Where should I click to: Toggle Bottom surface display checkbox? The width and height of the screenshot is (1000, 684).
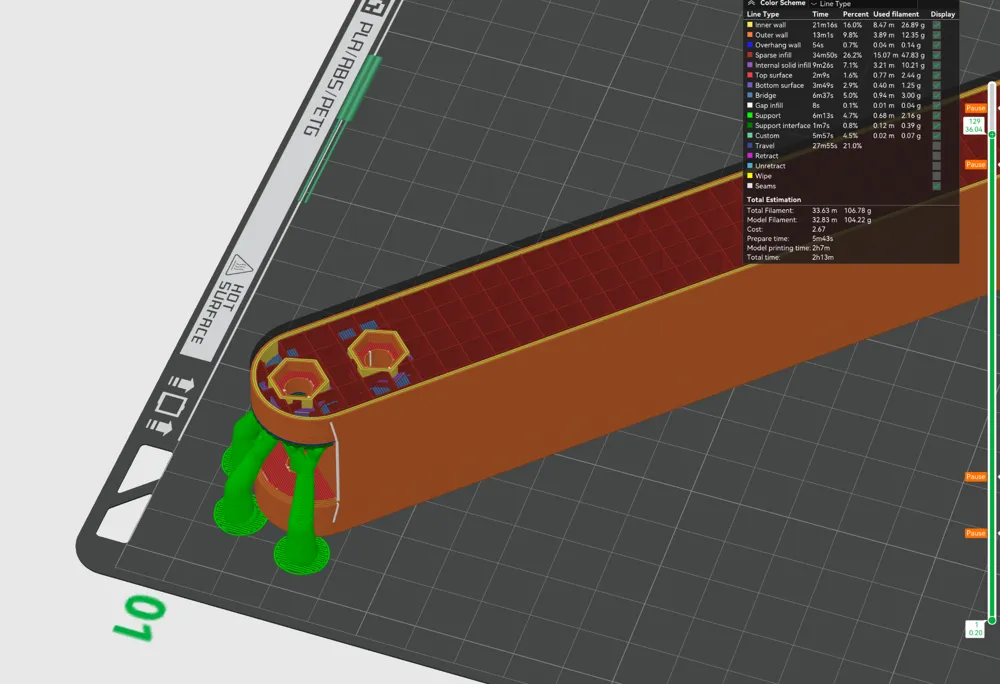pos(936,85)
